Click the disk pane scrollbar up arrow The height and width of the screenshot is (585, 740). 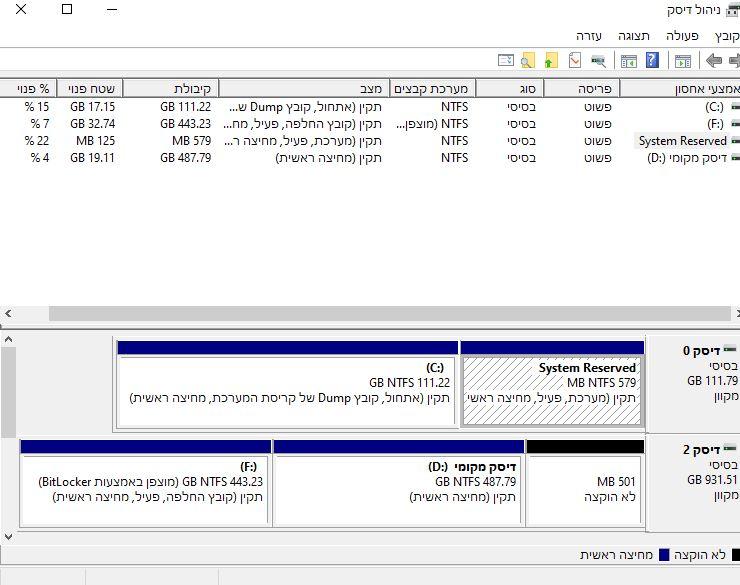8,340
